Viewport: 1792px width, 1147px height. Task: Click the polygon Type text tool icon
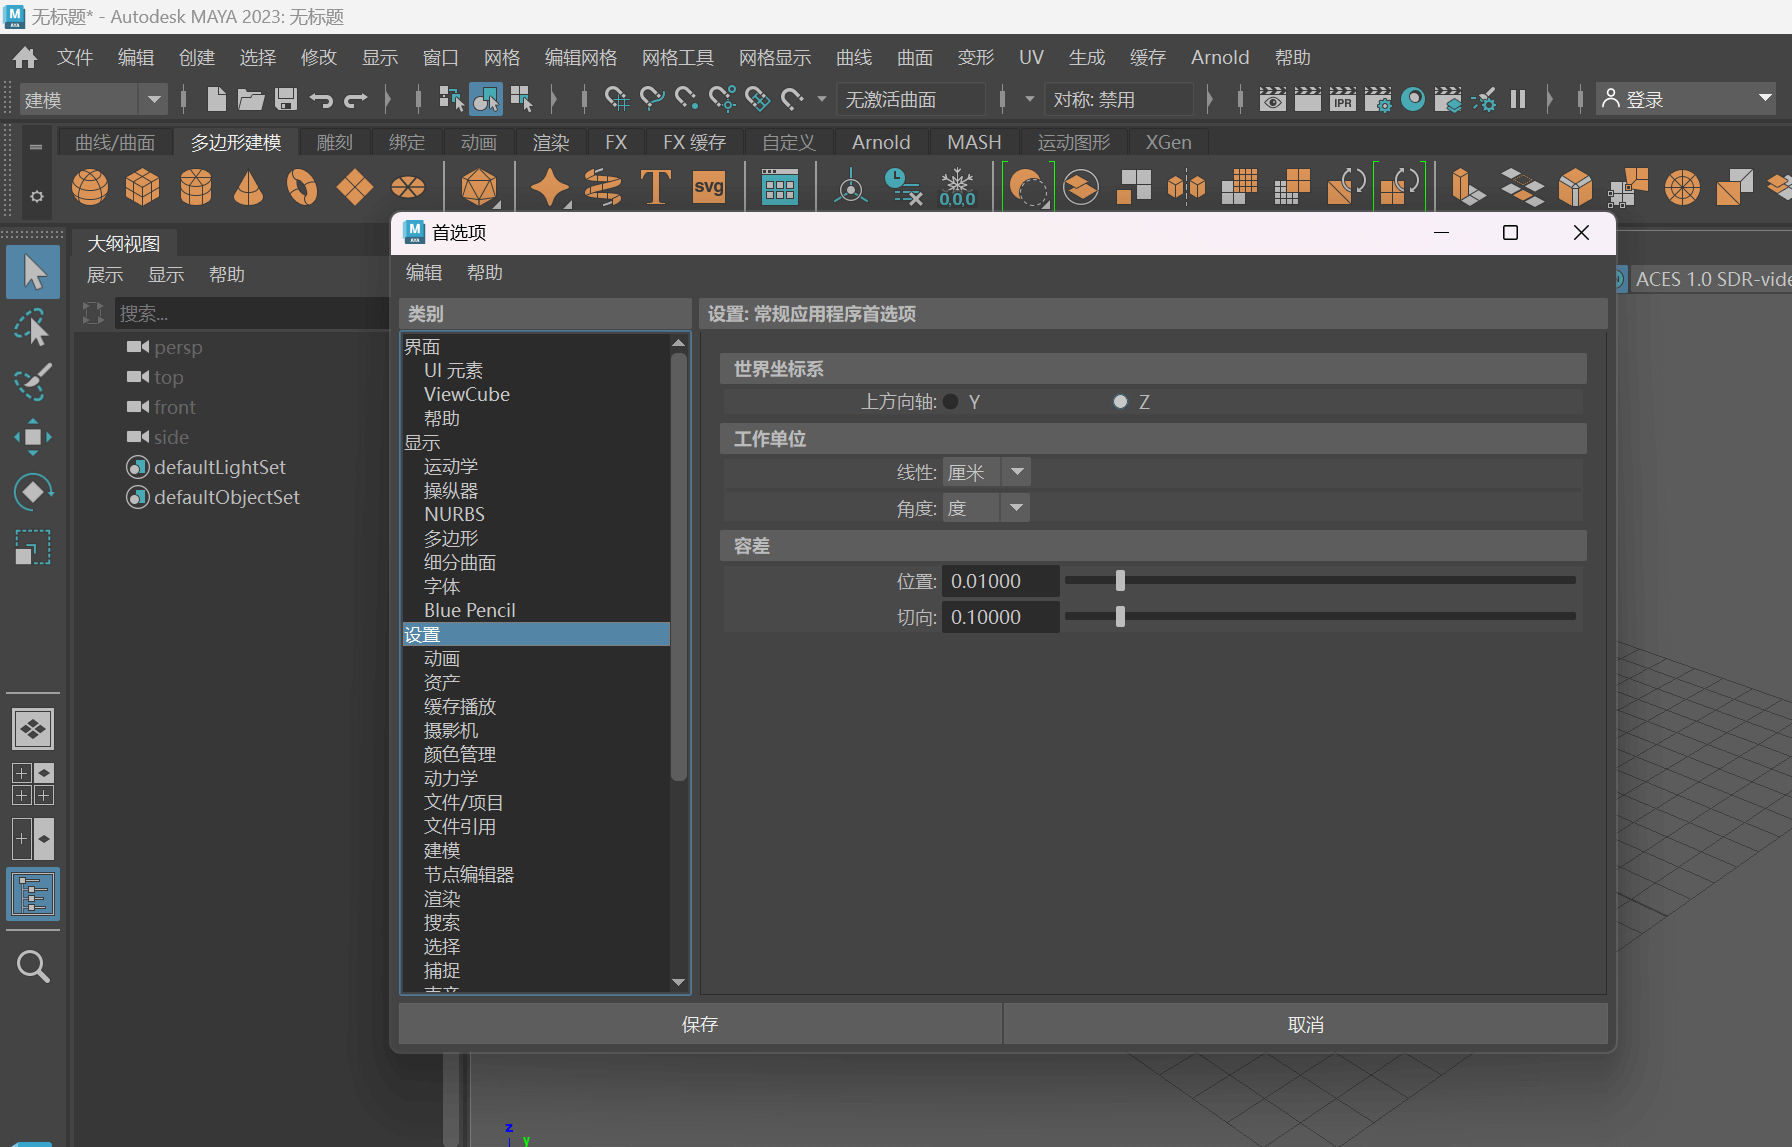(655, 187)
